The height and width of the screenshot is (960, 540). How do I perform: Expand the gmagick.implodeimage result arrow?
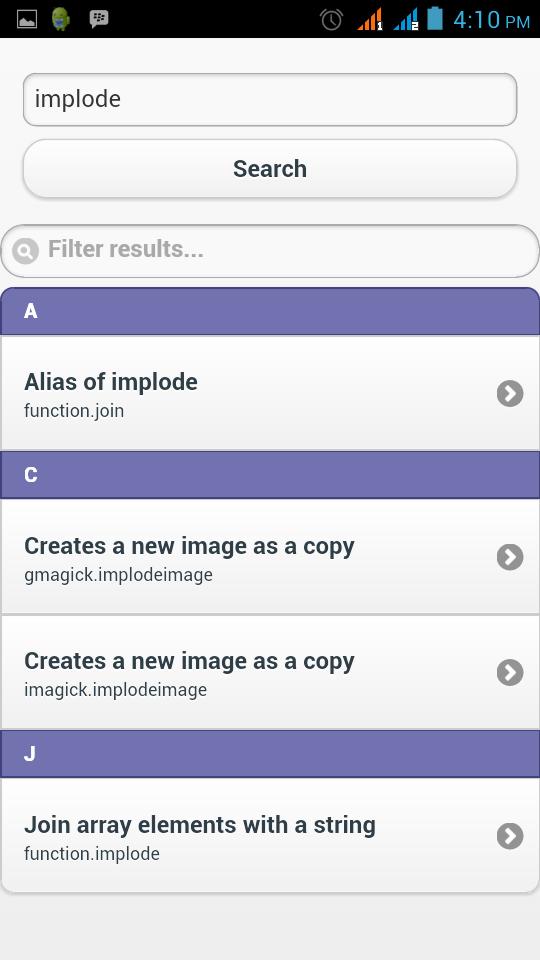510,557
